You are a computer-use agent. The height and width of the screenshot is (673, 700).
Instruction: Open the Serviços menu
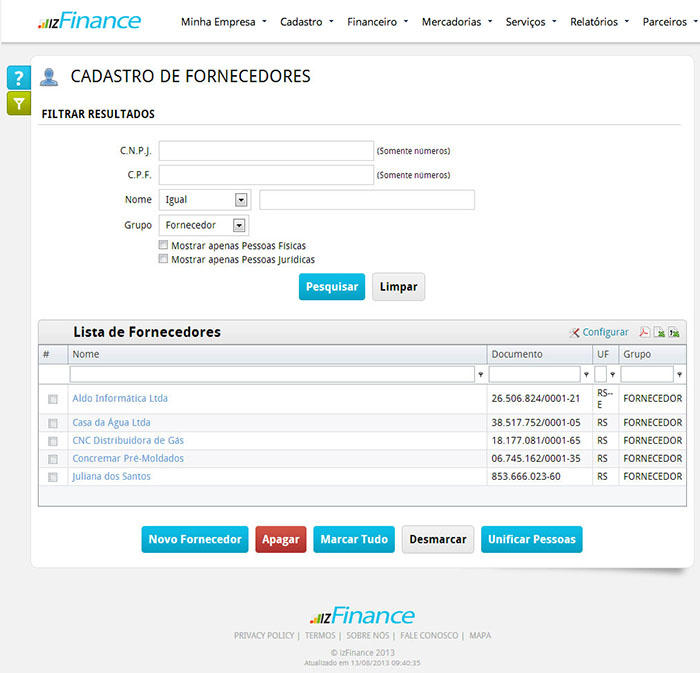pyautogui.click(x=531, y=22)
